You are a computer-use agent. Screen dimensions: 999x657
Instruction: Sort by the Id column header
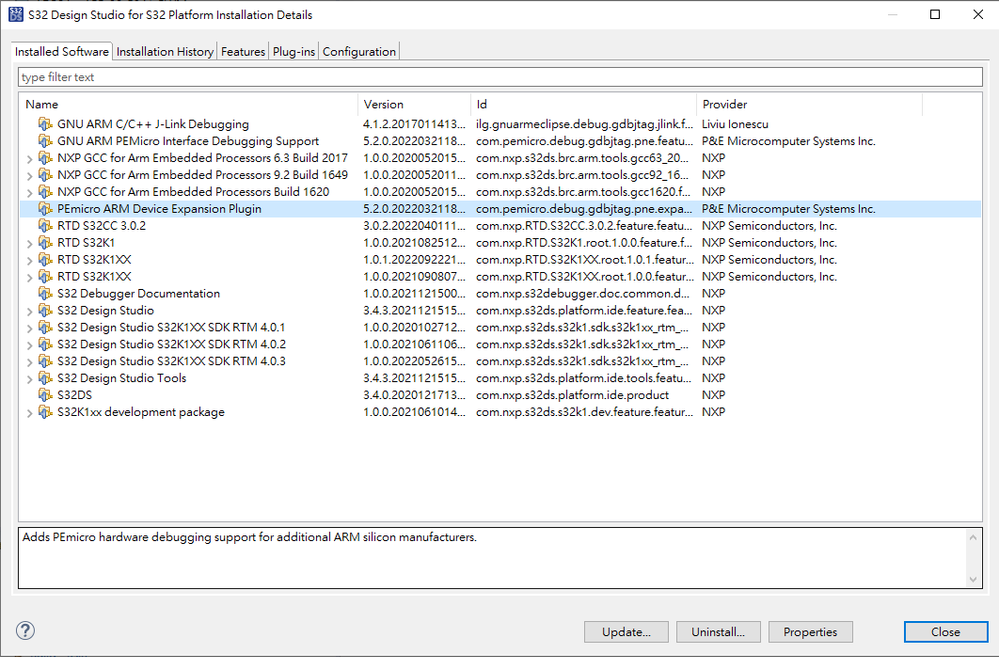(584, 105)
